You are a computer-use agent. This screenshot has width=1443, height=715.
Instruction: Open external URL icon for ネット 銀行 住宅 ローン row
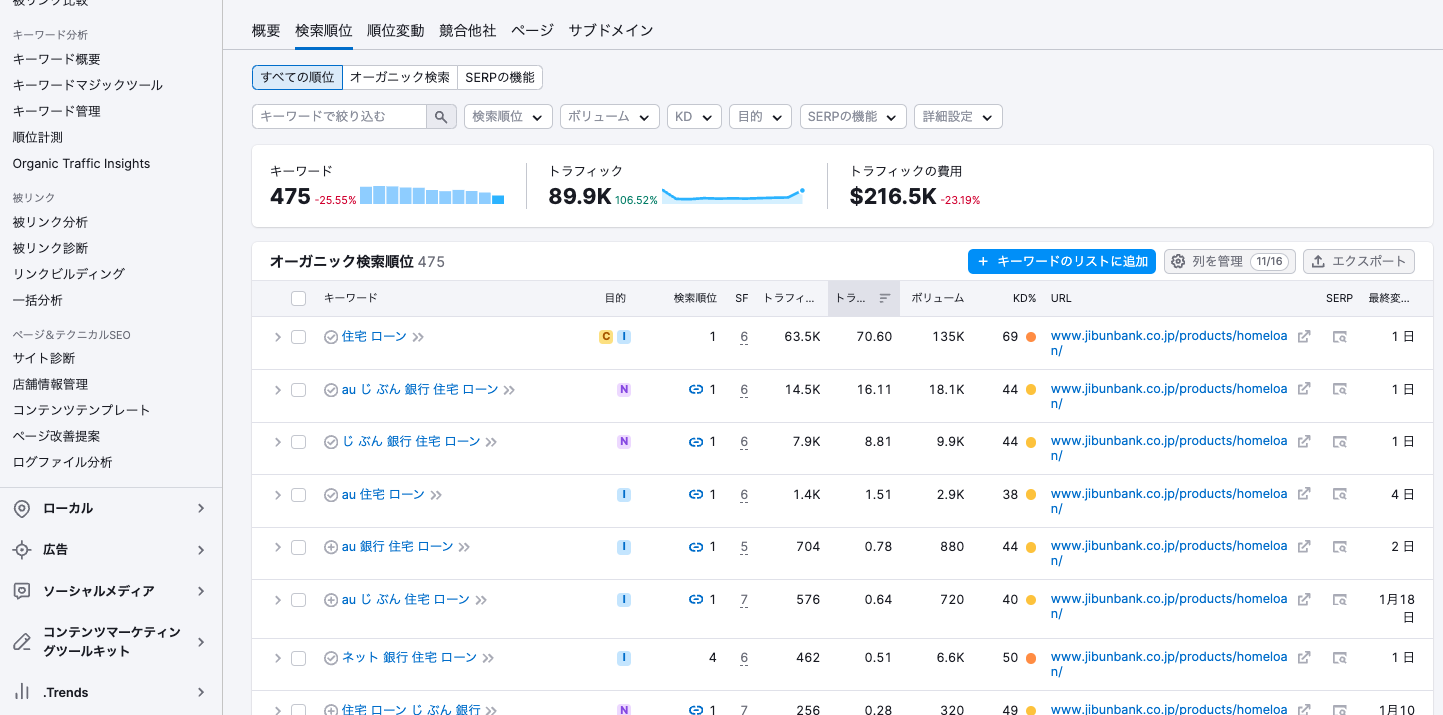click(x=1304, y=658)
